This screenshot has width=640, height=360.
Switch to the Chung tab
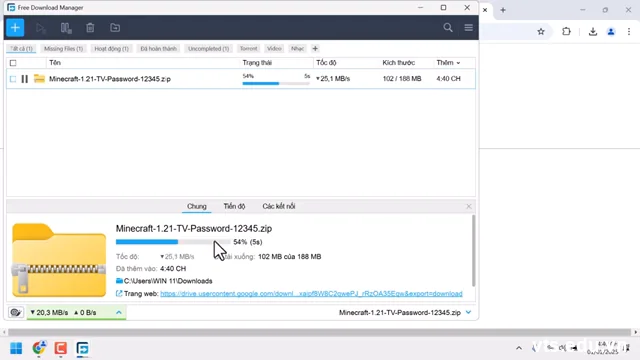[197, 207]
